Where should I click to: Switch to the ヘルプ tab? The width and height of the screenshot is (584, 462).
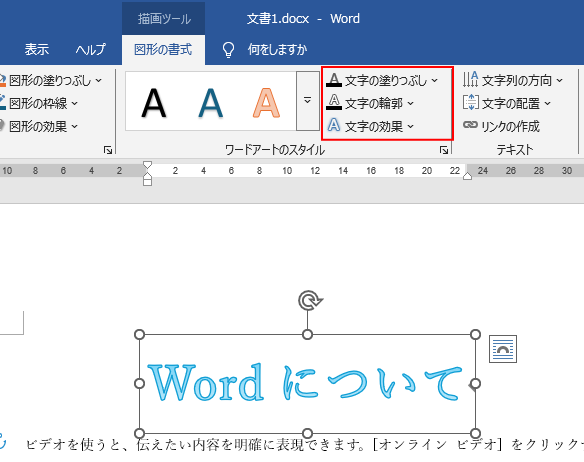[x=91, y=49]
